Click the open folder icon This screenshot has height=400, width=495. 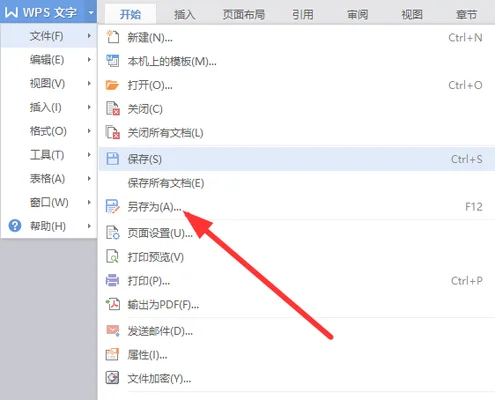point(112,85)
